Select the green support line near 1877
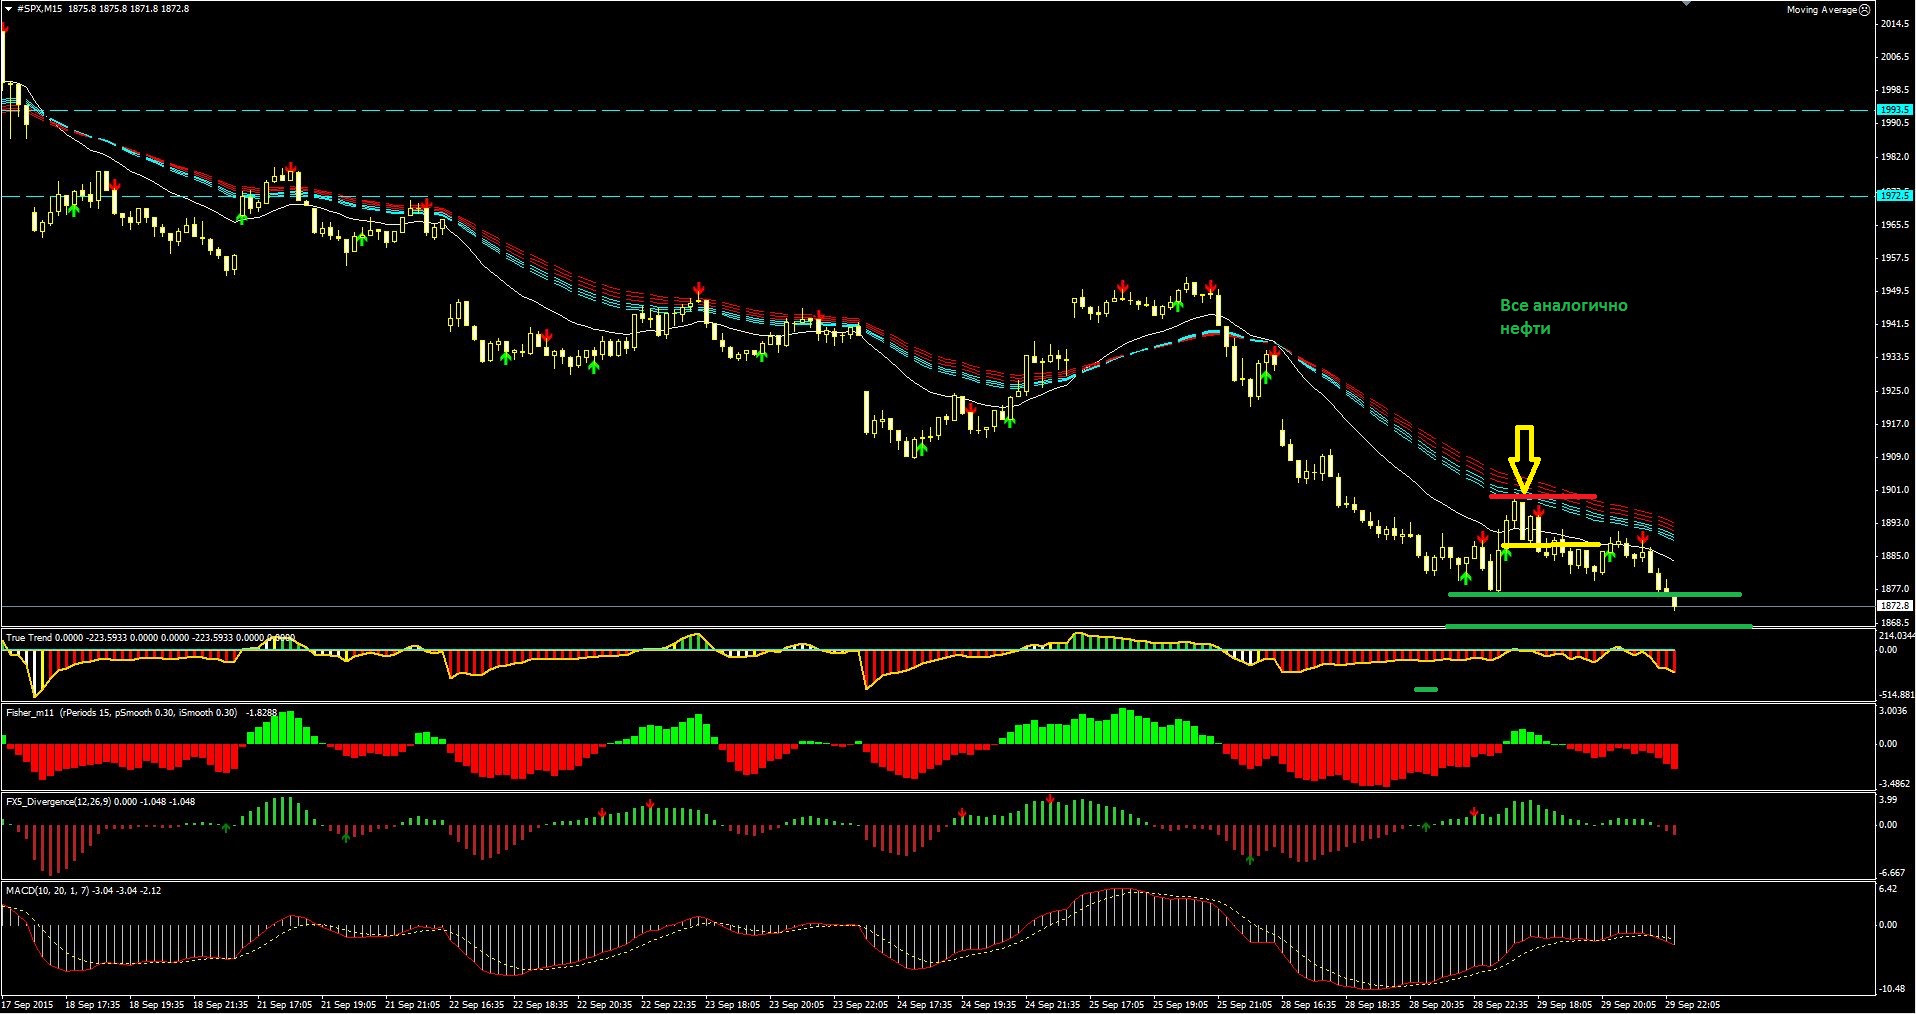 coord(1595,594)
